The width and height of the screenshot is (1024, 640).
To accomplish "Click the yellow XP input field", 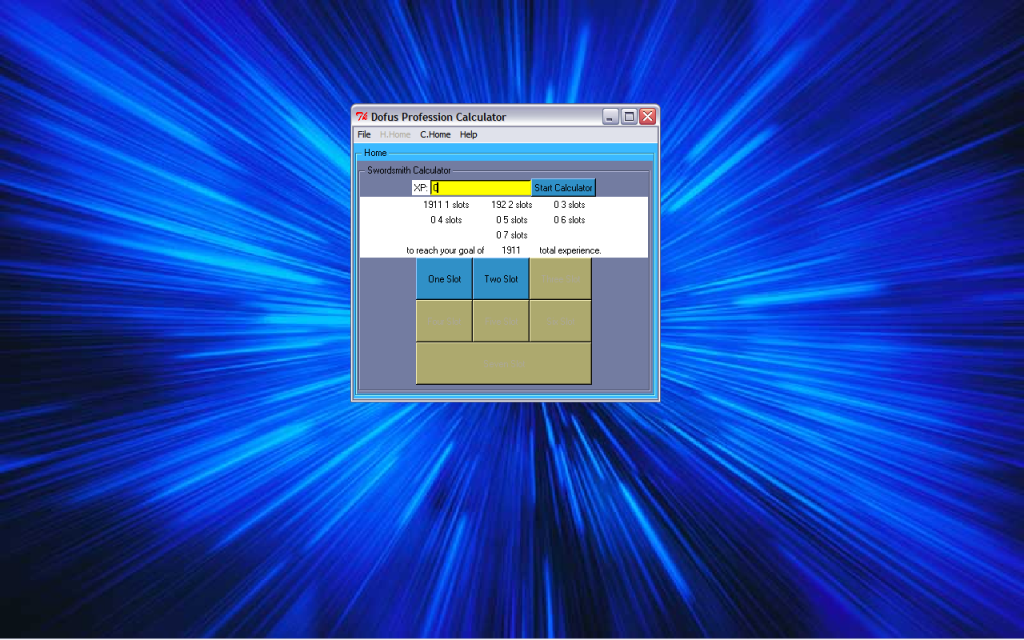I will (x=481, y=188).
